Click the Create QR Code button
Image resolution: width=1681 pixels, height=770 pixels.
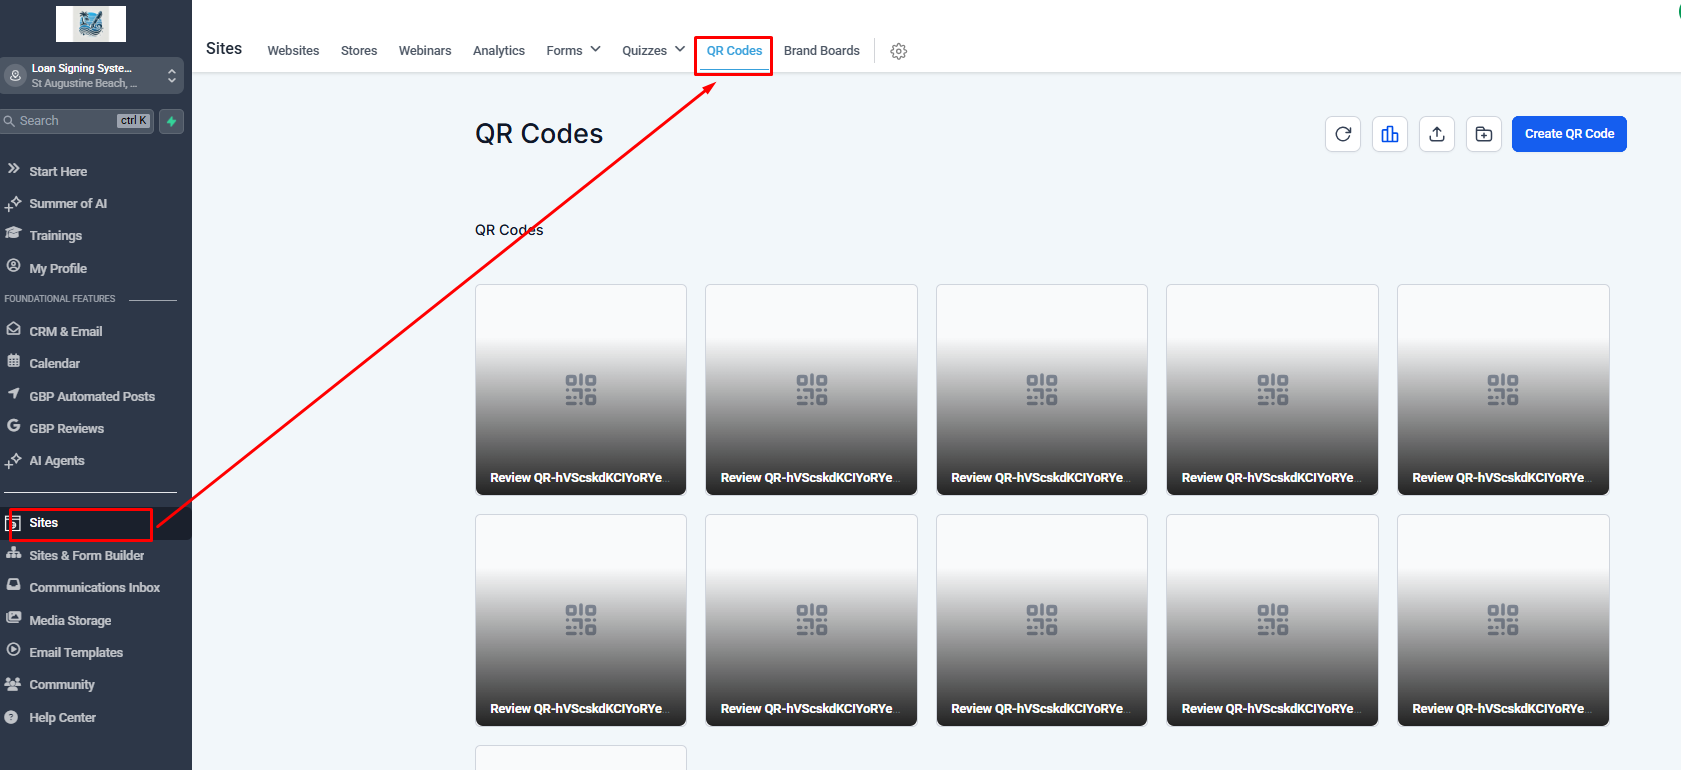pos(1569,134)
